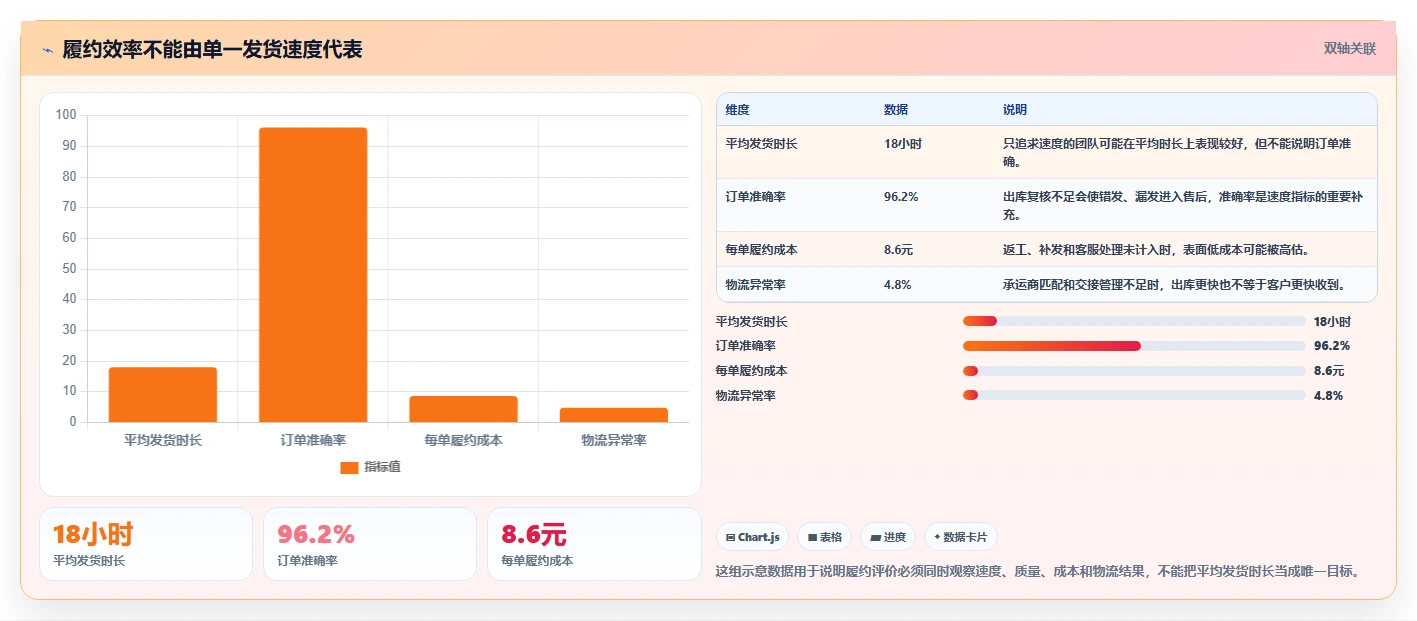The image size is (1417, 621).
Task: Click the 物流异常率 progress bar
Action: 1134,395
